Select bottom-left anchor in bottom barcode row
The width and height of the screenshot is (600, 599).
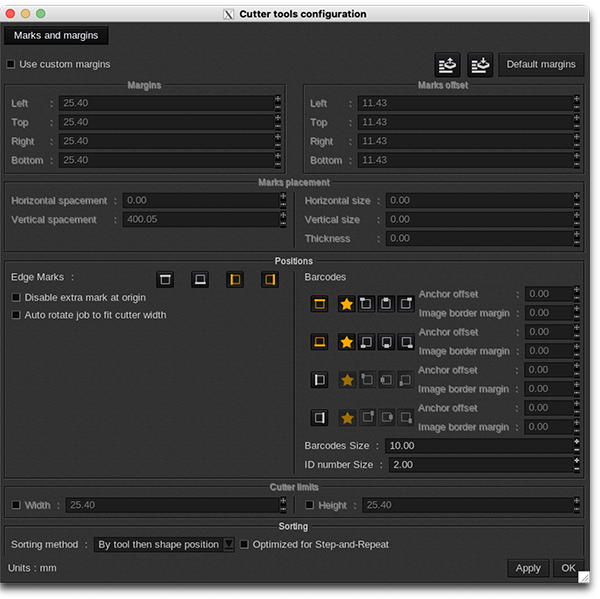pyautogui.click(x=366, y=341)
